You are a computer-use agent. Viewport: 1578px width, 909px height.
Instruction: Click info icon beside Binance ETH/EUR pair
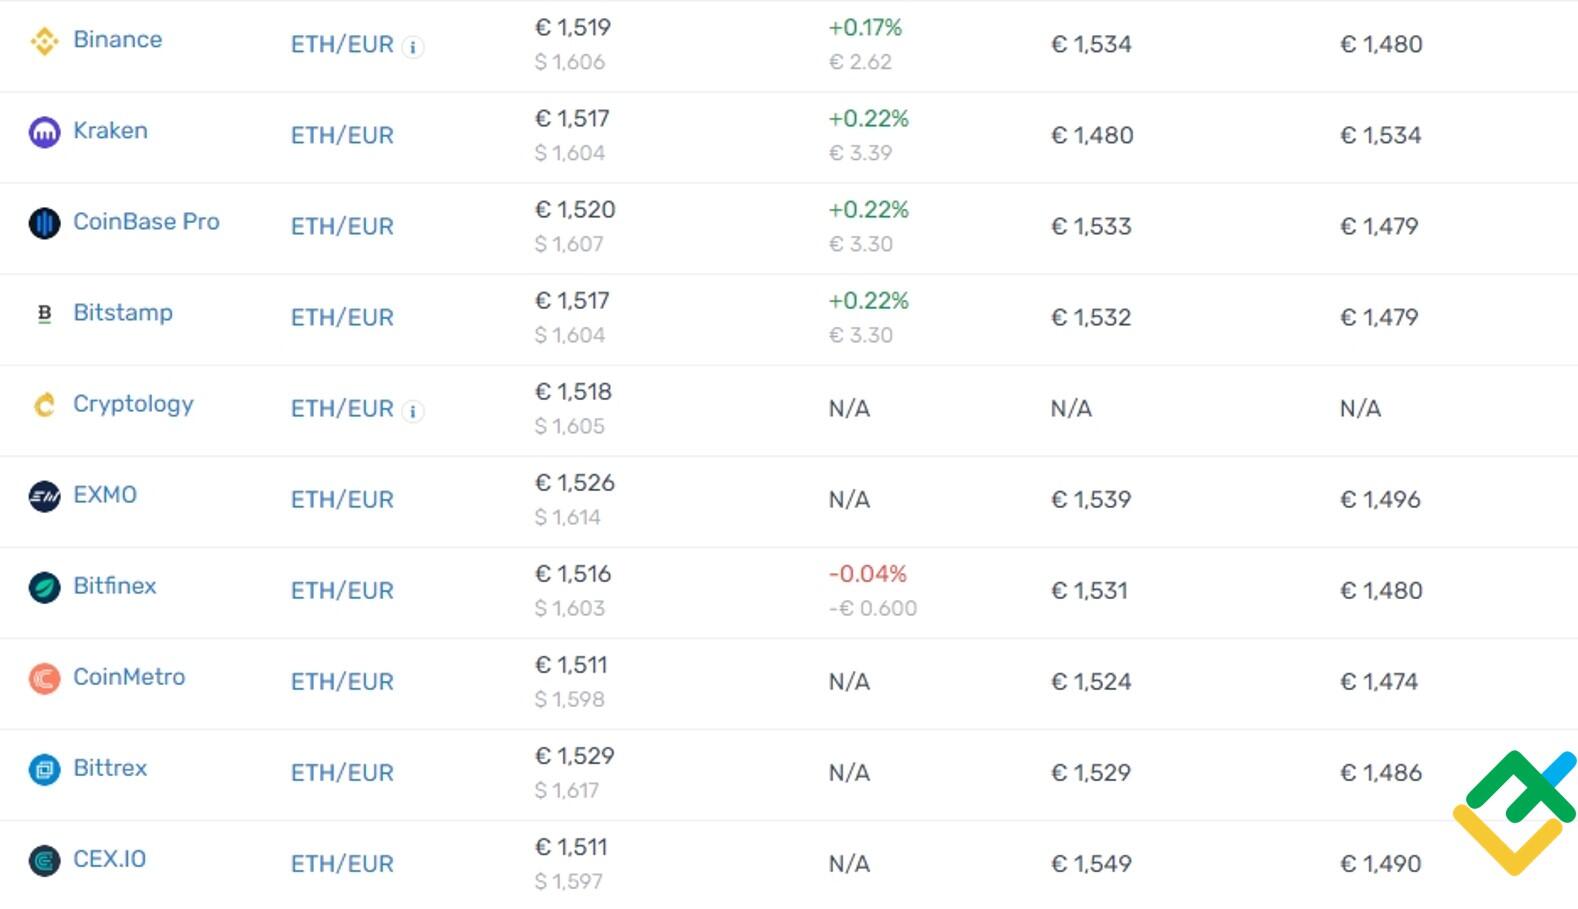(413, 47)
